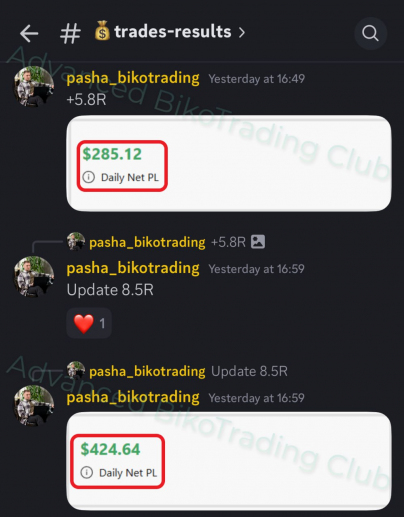Open image attachment icon in +5.8R reply preview
The height and width of the screenshot is (517, 404).
click(258, 242)
